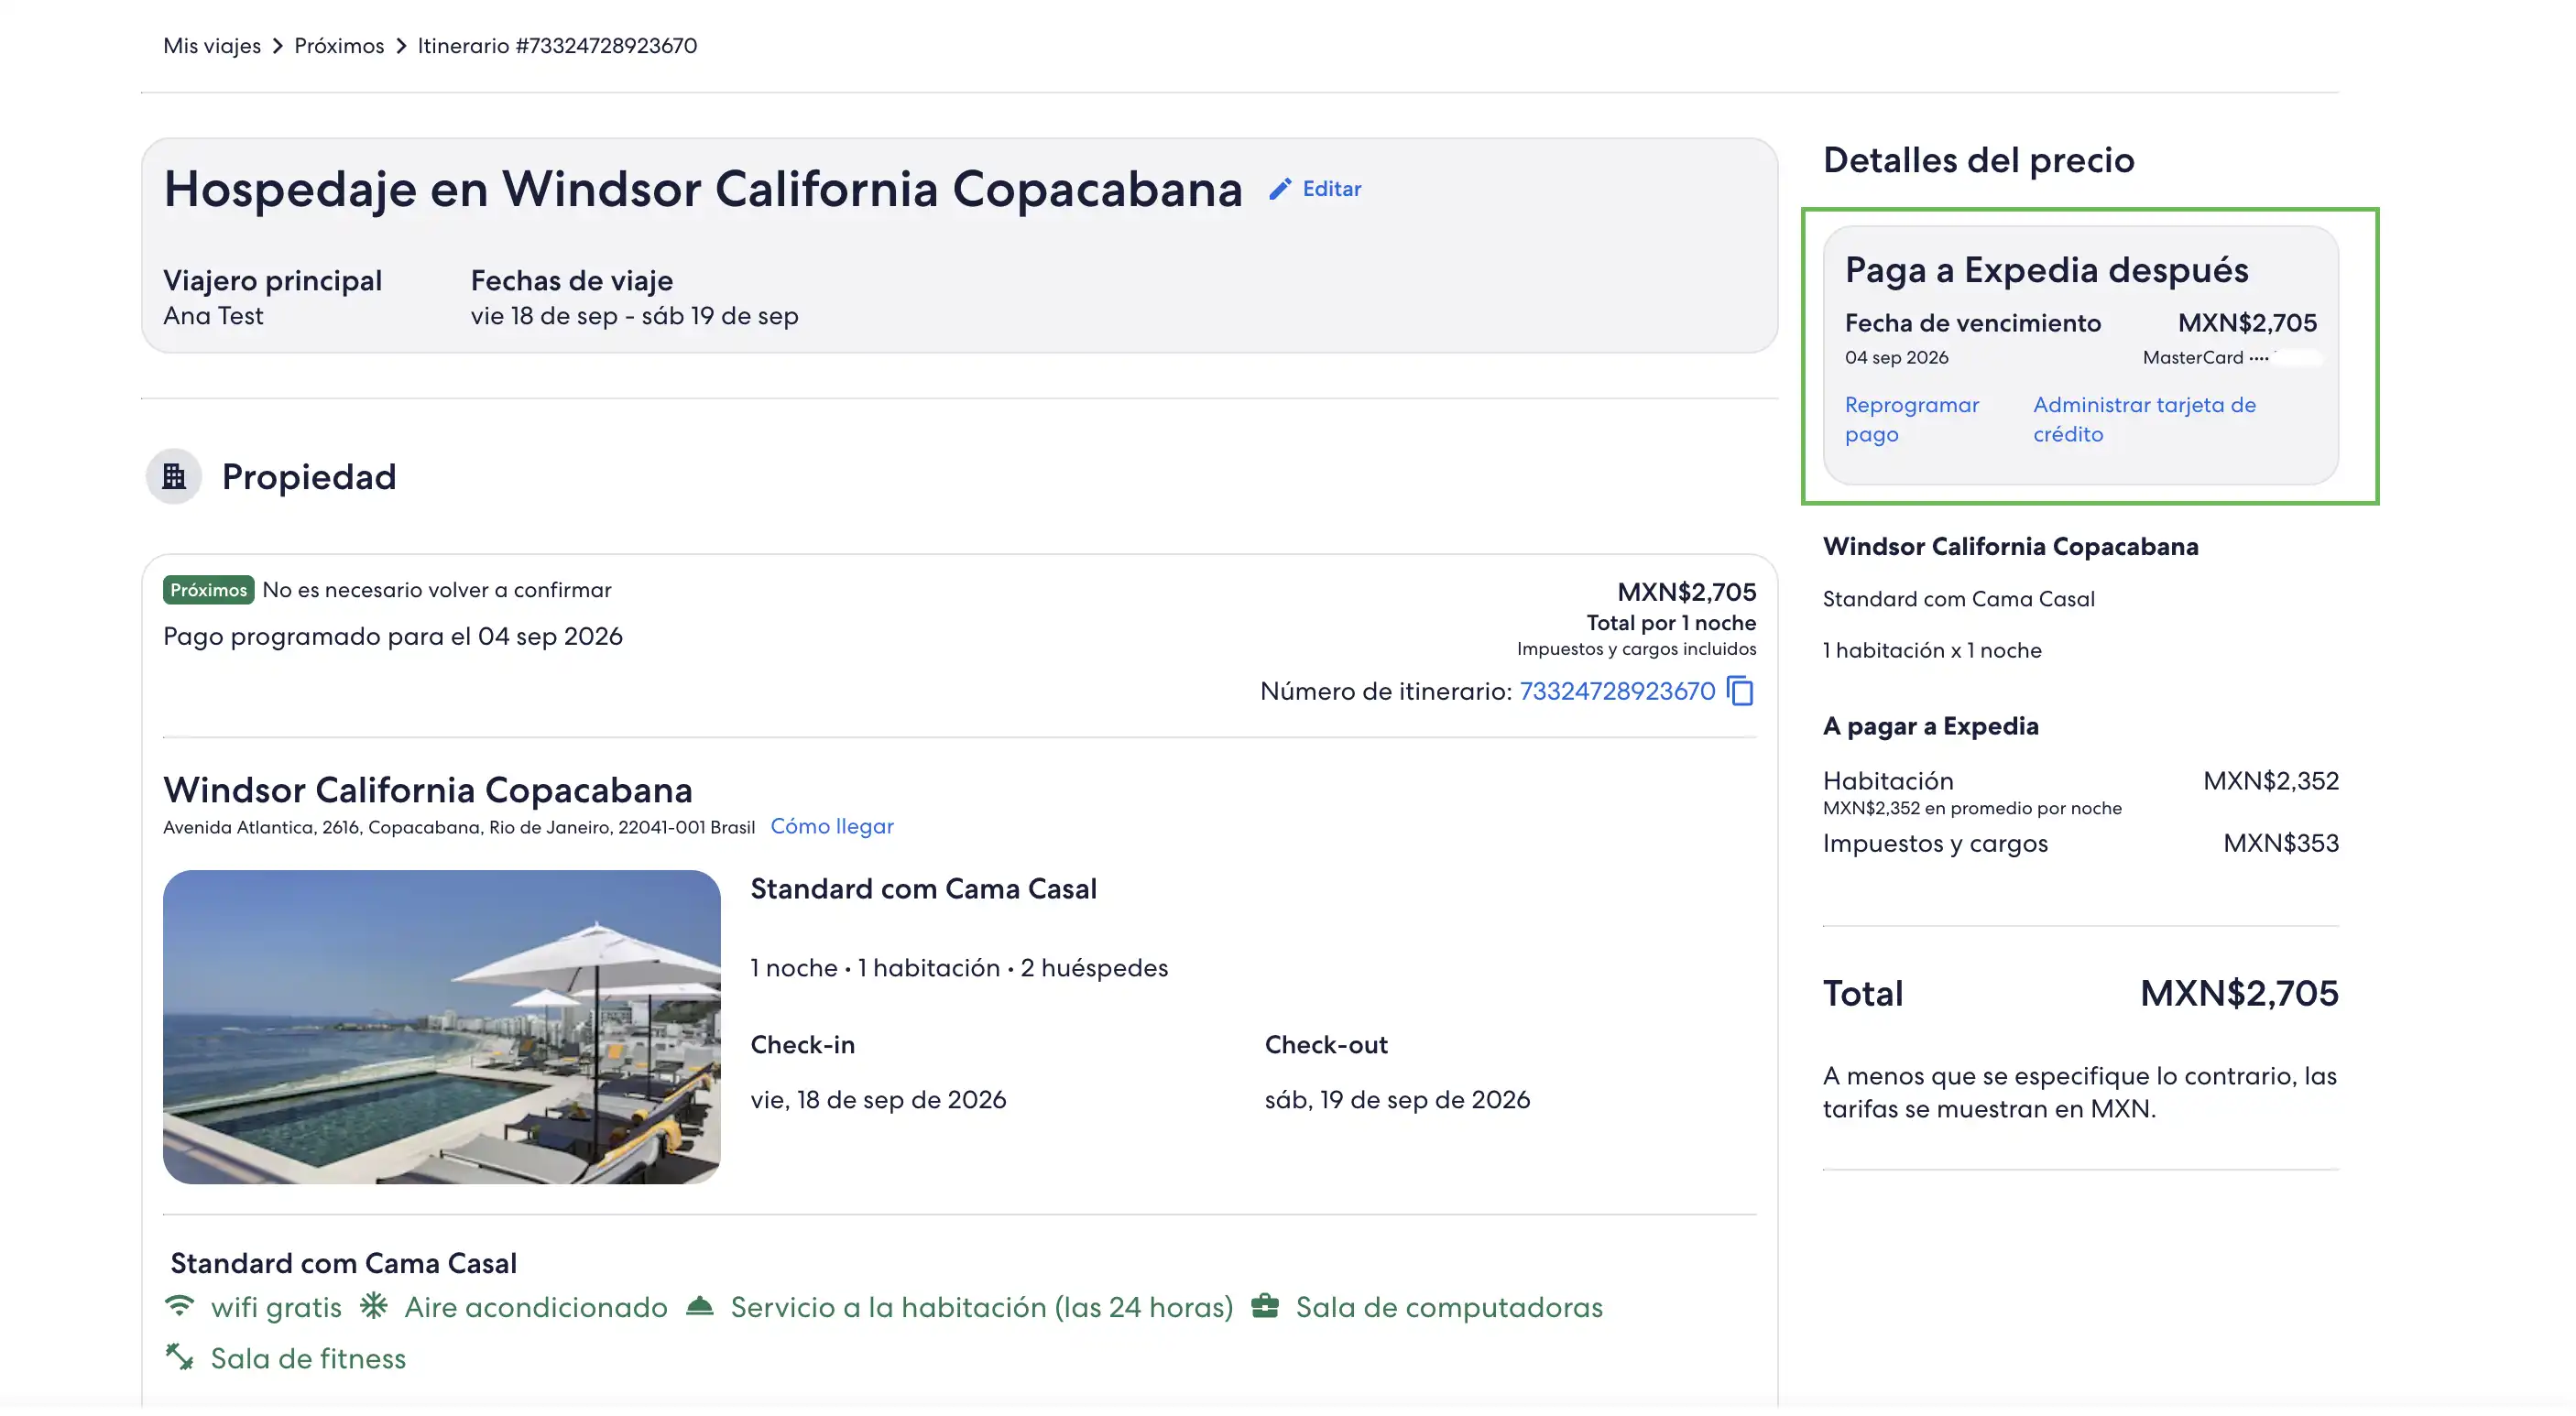Click the room service bell icon
Screen dimensions: 2576x1416
tap(701, 1307)
